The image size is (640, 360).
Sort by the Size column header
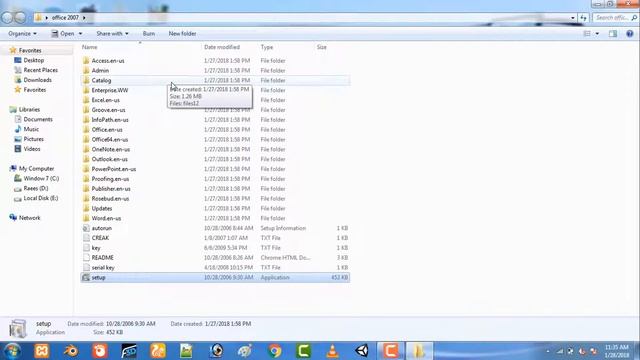tap(322, 47)
